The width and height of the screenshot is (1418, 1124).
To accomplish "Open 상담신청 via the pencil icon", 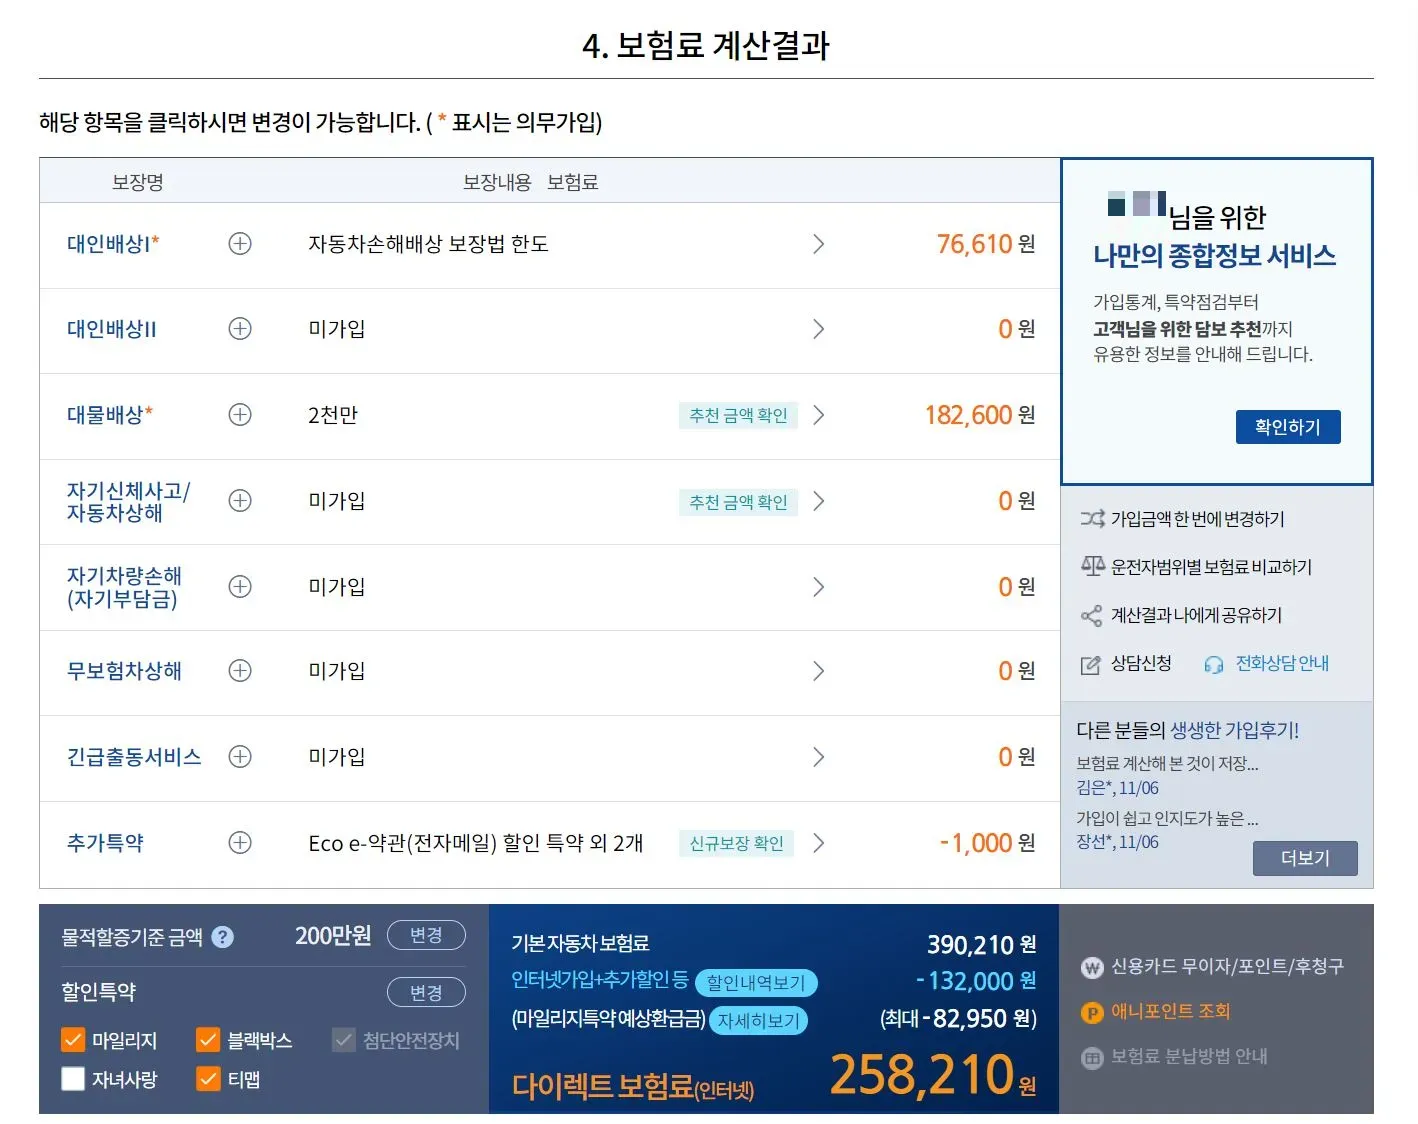I will pos(1089,663).
